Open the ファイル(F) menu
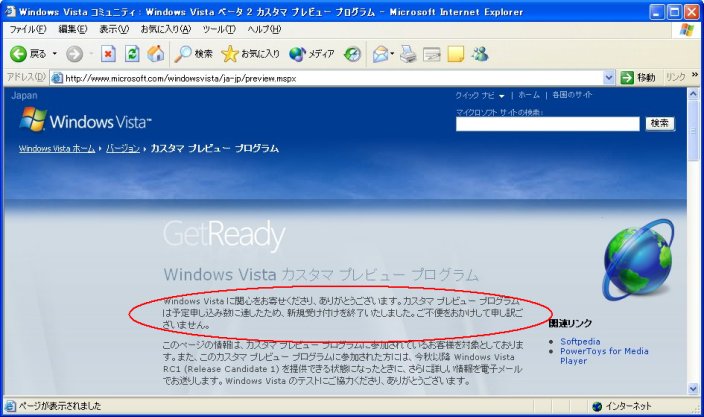Image resolution: width=704 pixels, height=417 pixels. (28, 30)
